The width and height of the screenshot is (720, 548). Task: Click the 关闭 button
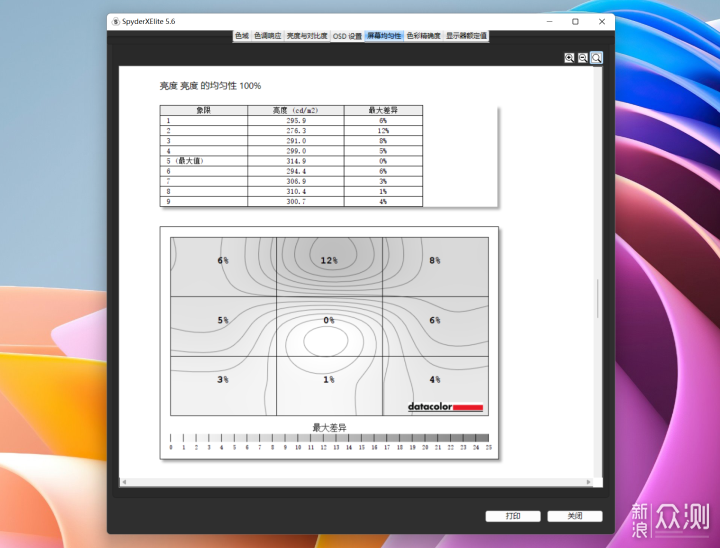[575, 516]
